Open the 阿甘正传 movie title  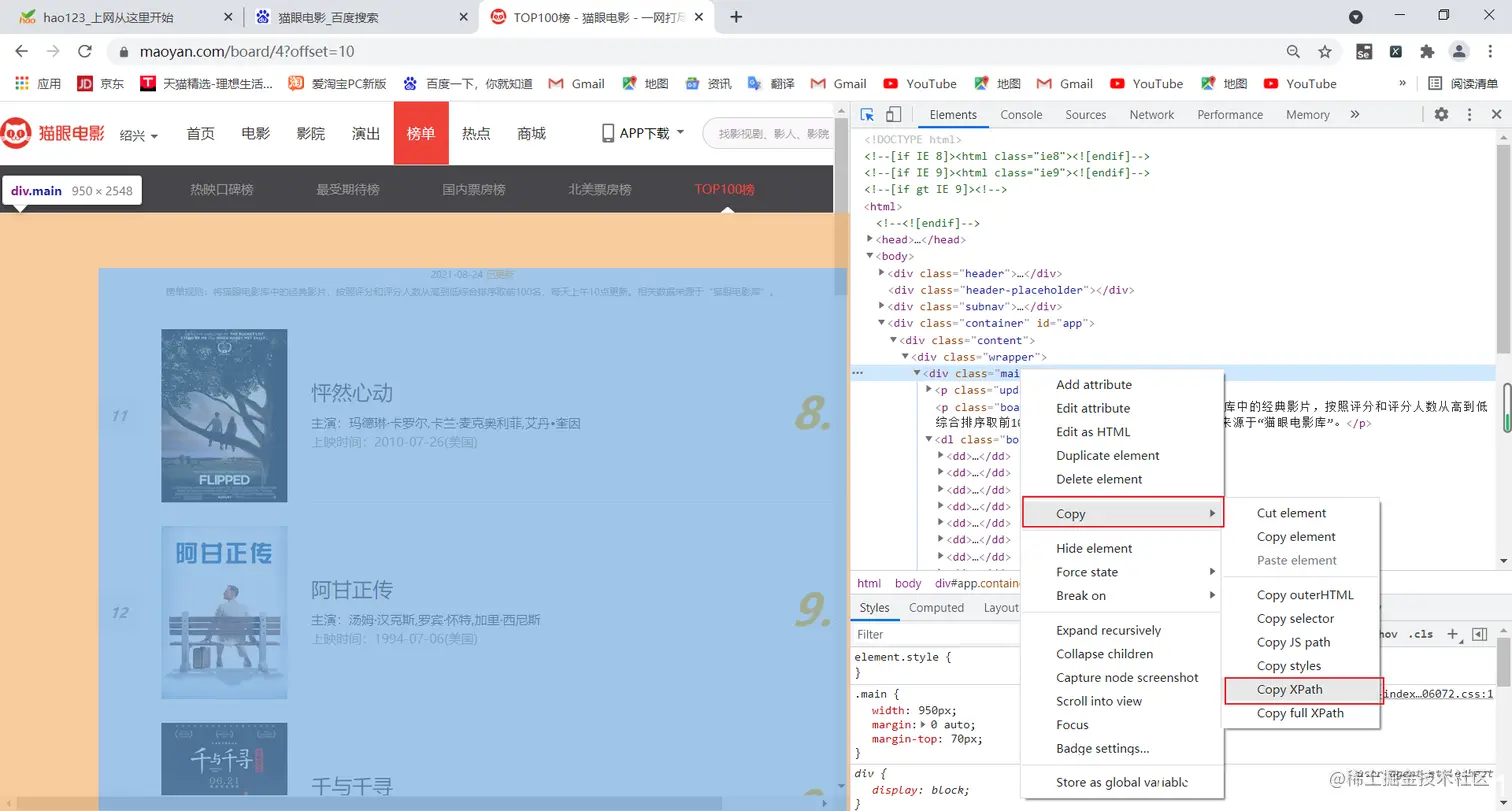point(352,590)
